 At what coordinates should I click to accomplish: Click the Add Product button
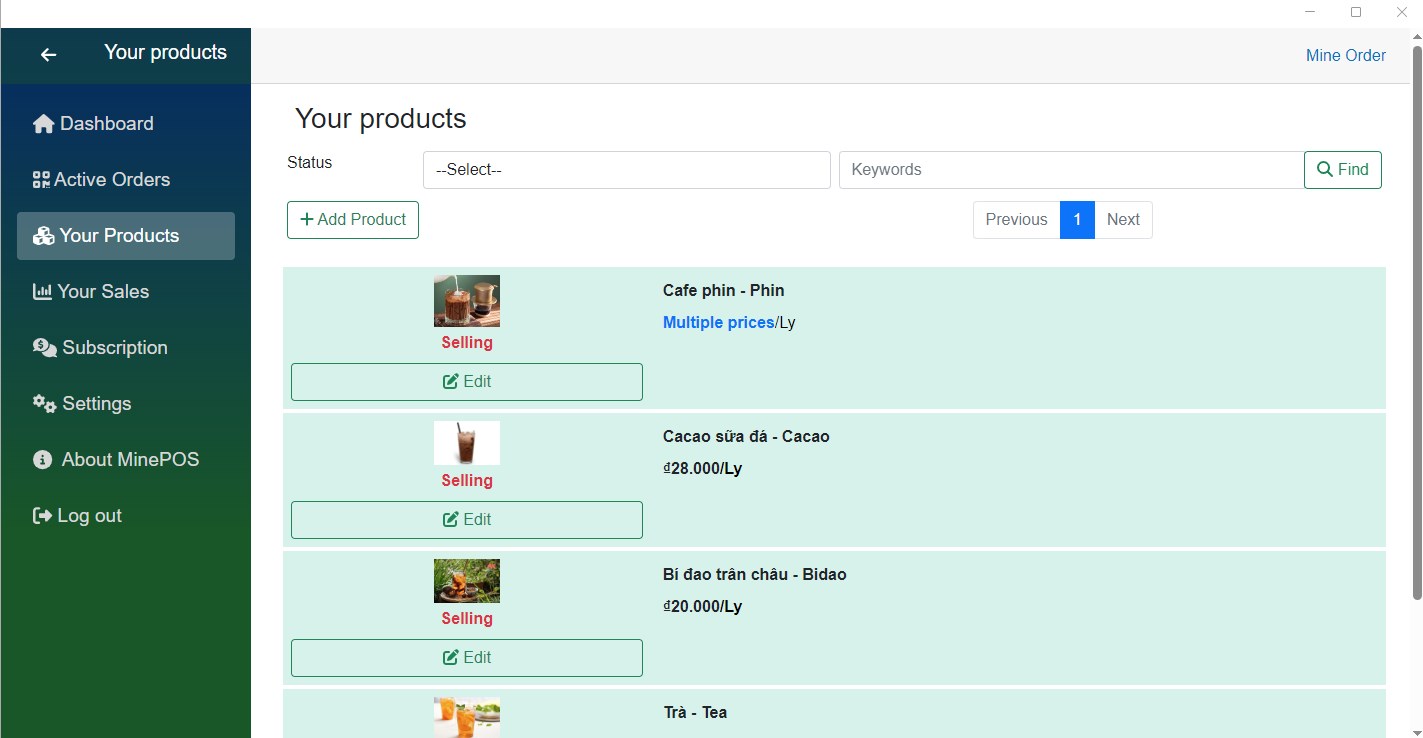tap(353, 220)
